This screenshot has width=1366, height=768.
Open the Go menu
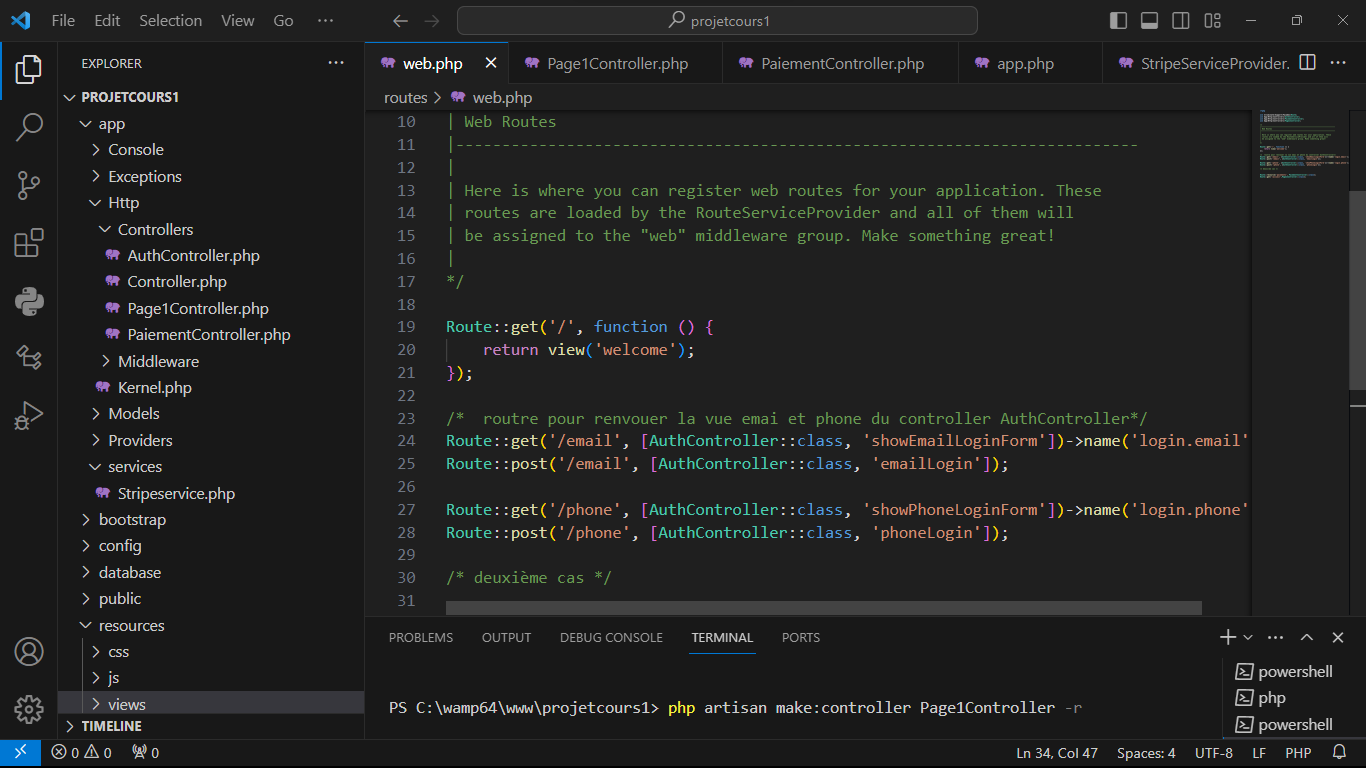(x=284, y=21)
